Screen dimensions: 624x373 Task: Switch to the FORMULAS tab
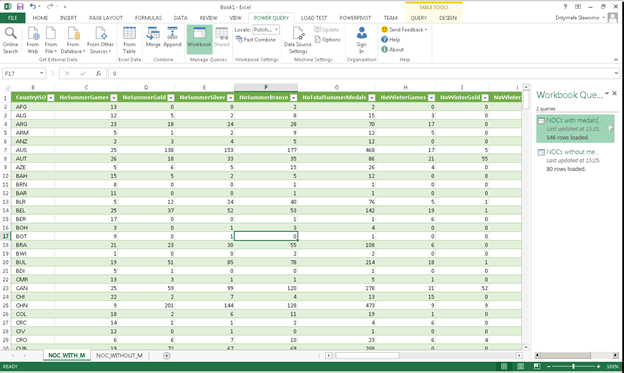click(x=148, y=18)
